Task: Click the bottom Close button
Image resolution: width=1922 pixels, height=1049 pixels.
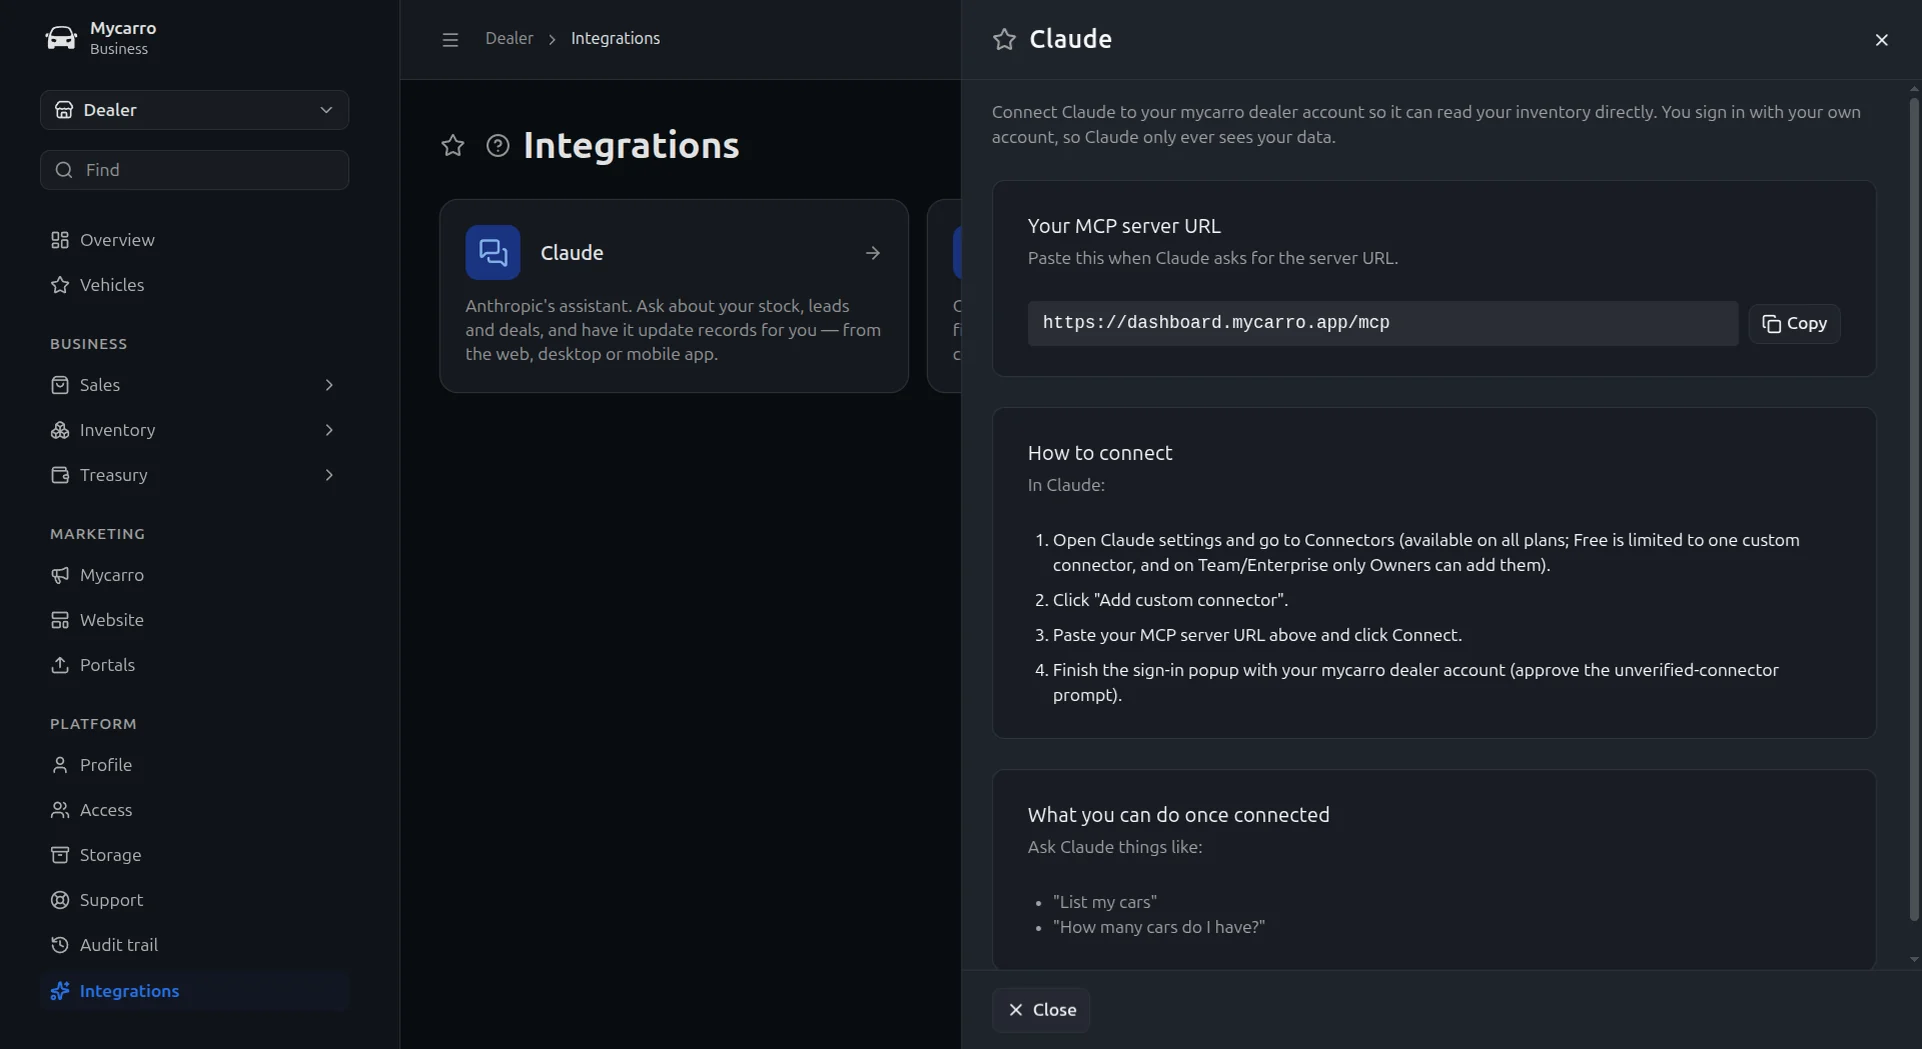Action: (1041, 1010)
